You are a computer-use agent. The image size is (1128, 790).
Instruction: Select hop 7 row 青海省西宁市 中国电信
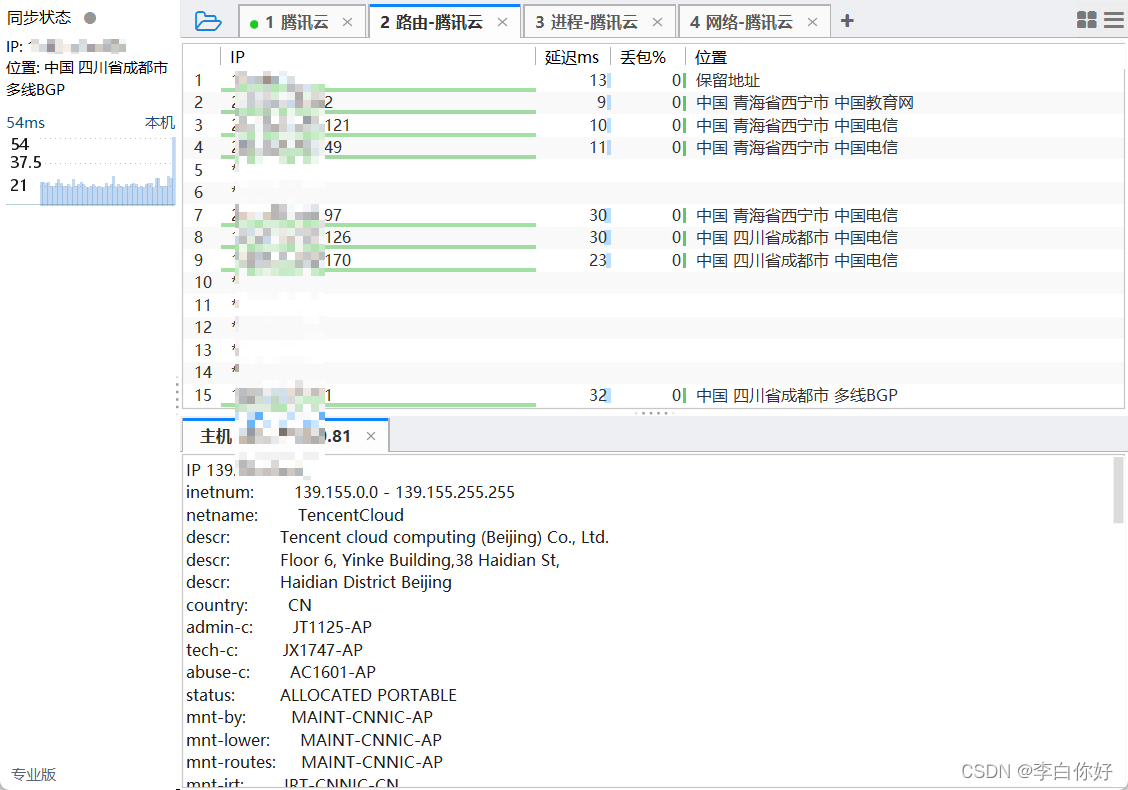click(653, 215)
